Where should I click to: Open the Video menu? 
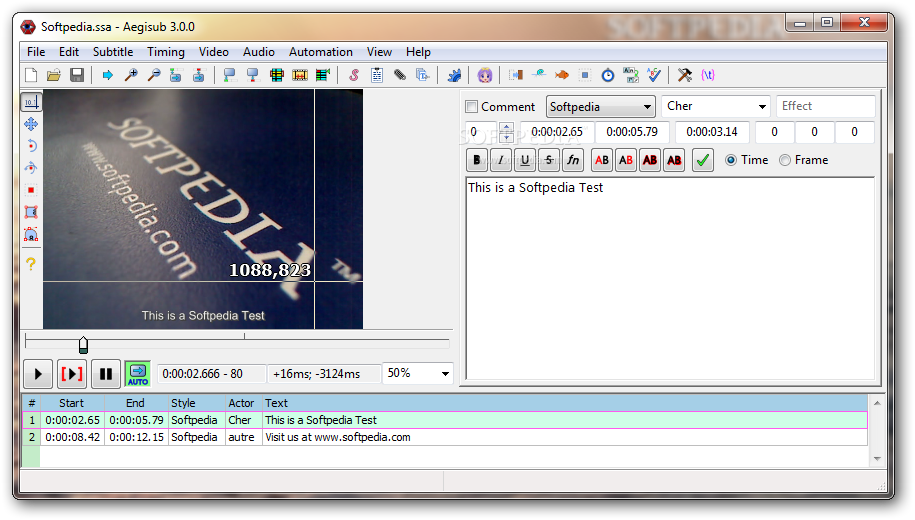pyautogui.click(x=214, y=52)
